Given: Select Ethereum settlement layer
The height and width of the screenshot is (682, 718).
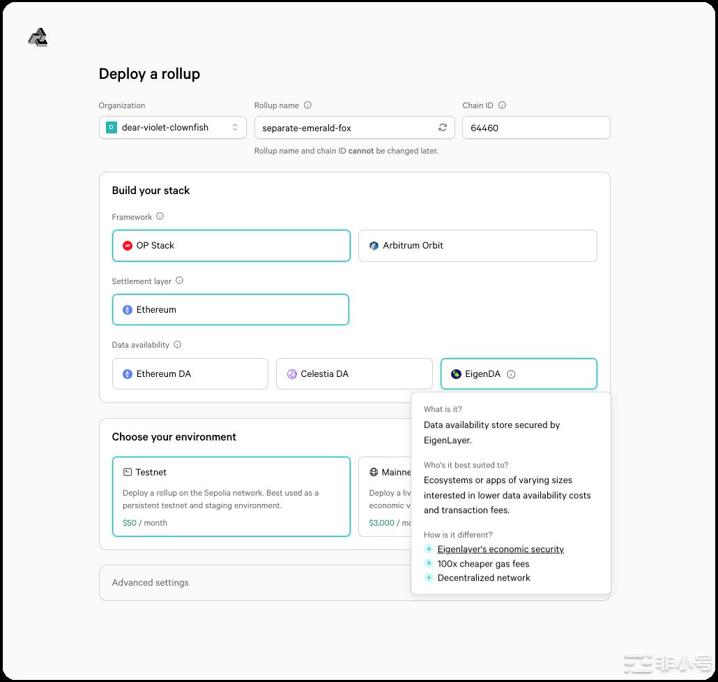Looking at the screenshot, I should 230,310.
